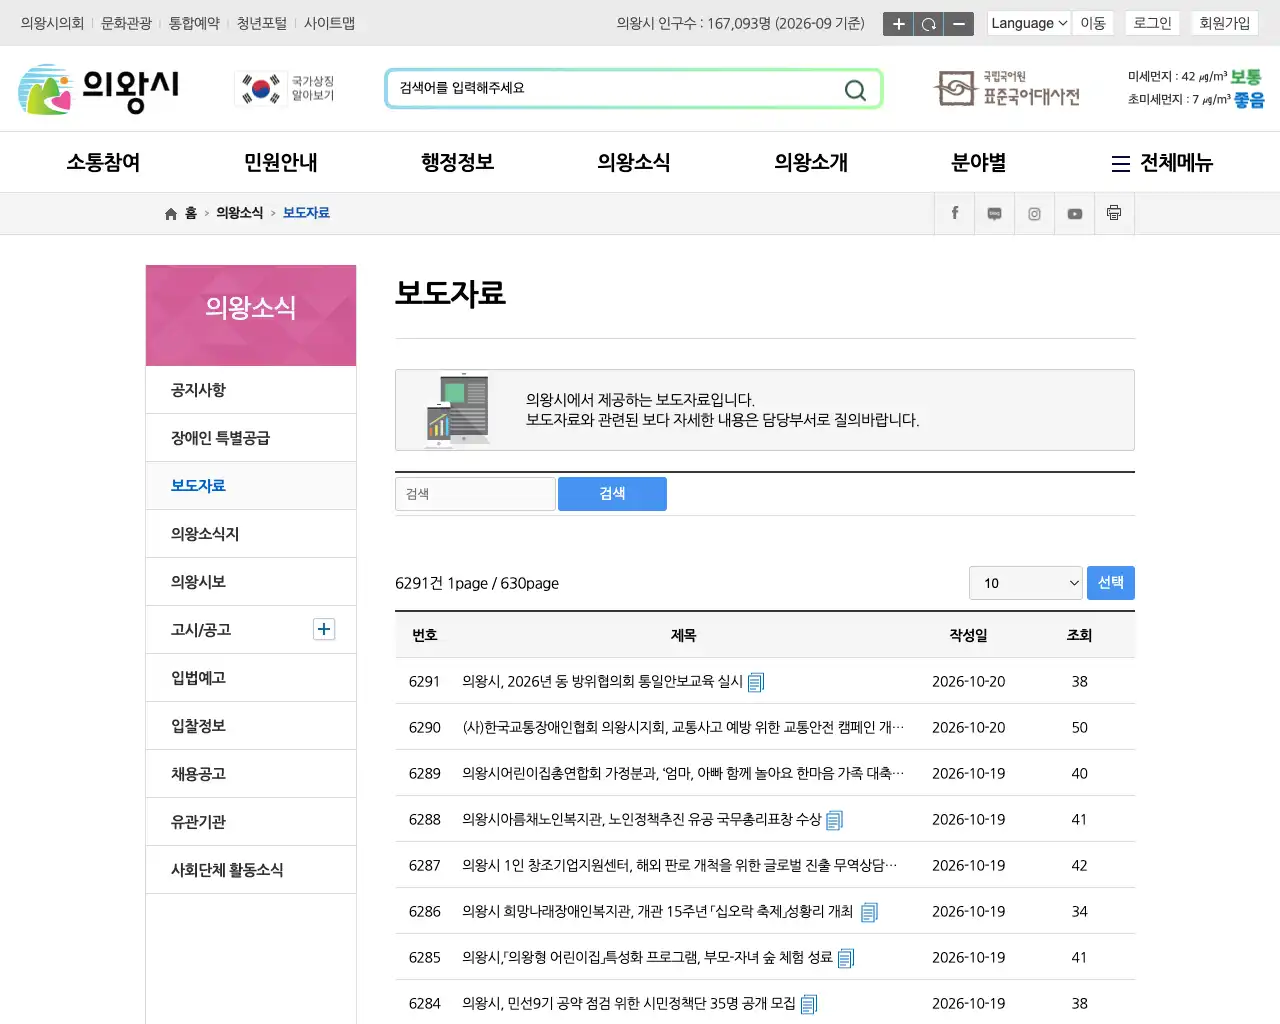This screenshot has width=1280, height=1024.
Task: Open attachment icon for article 6286
Action: coord(869,912)
